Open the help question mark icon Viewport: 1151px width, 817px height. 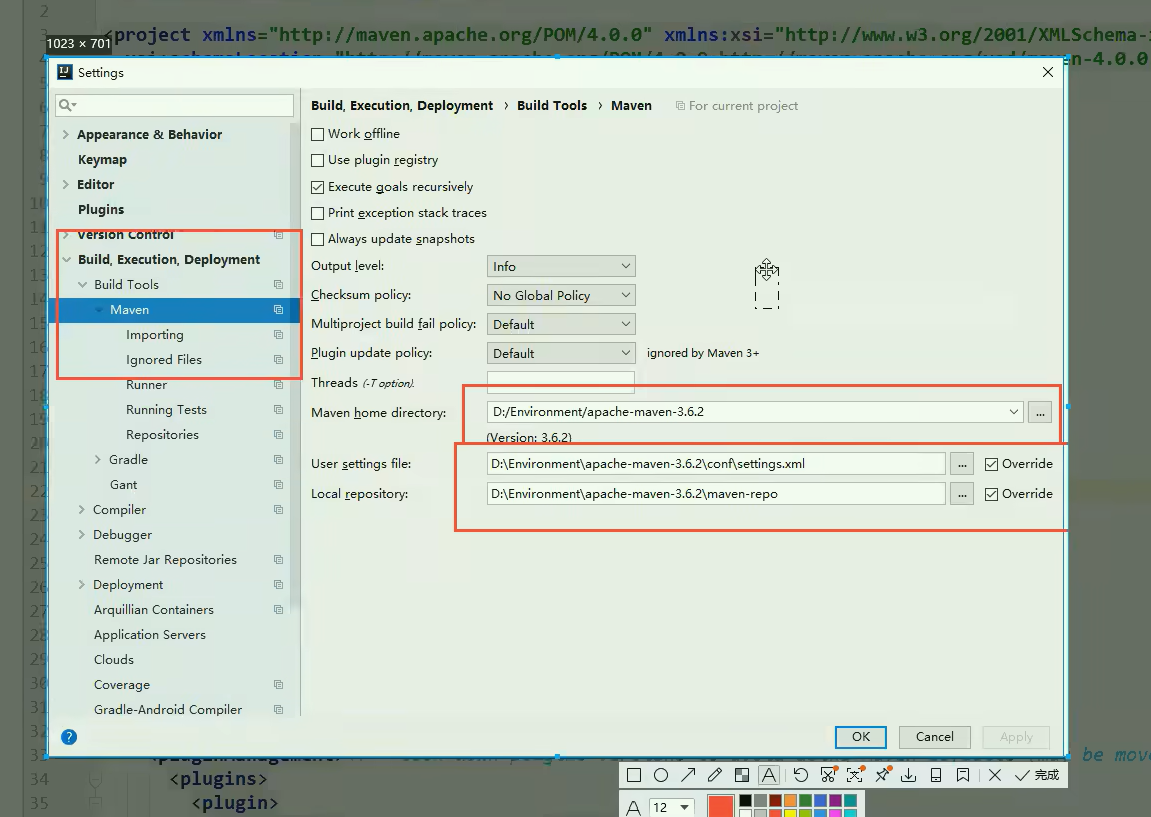[x=69, y=737]
